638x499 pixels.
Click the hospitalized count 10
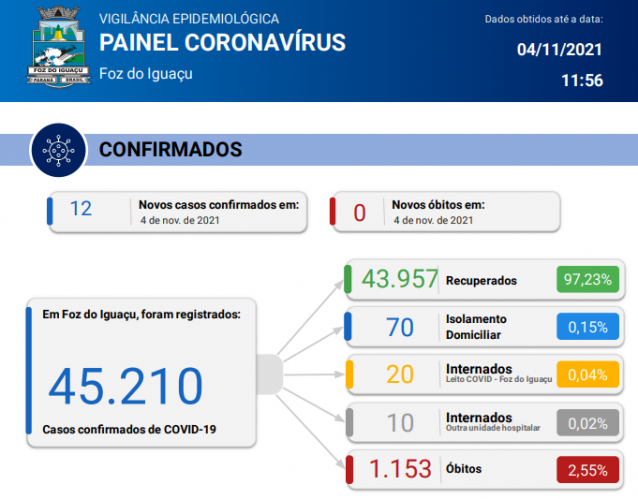click(x=400, y=423)
